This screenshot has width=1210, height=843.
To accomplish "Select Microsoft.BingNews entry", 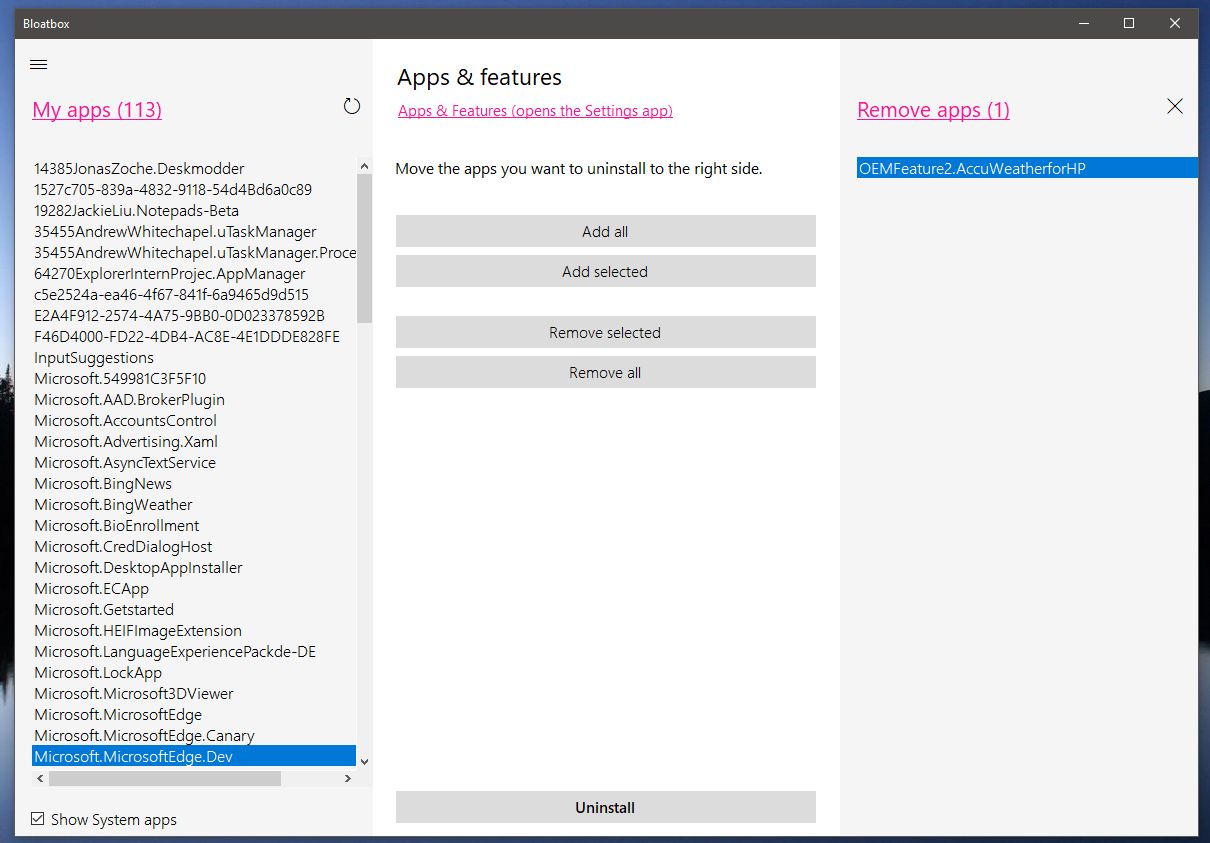I will point(194,483).
